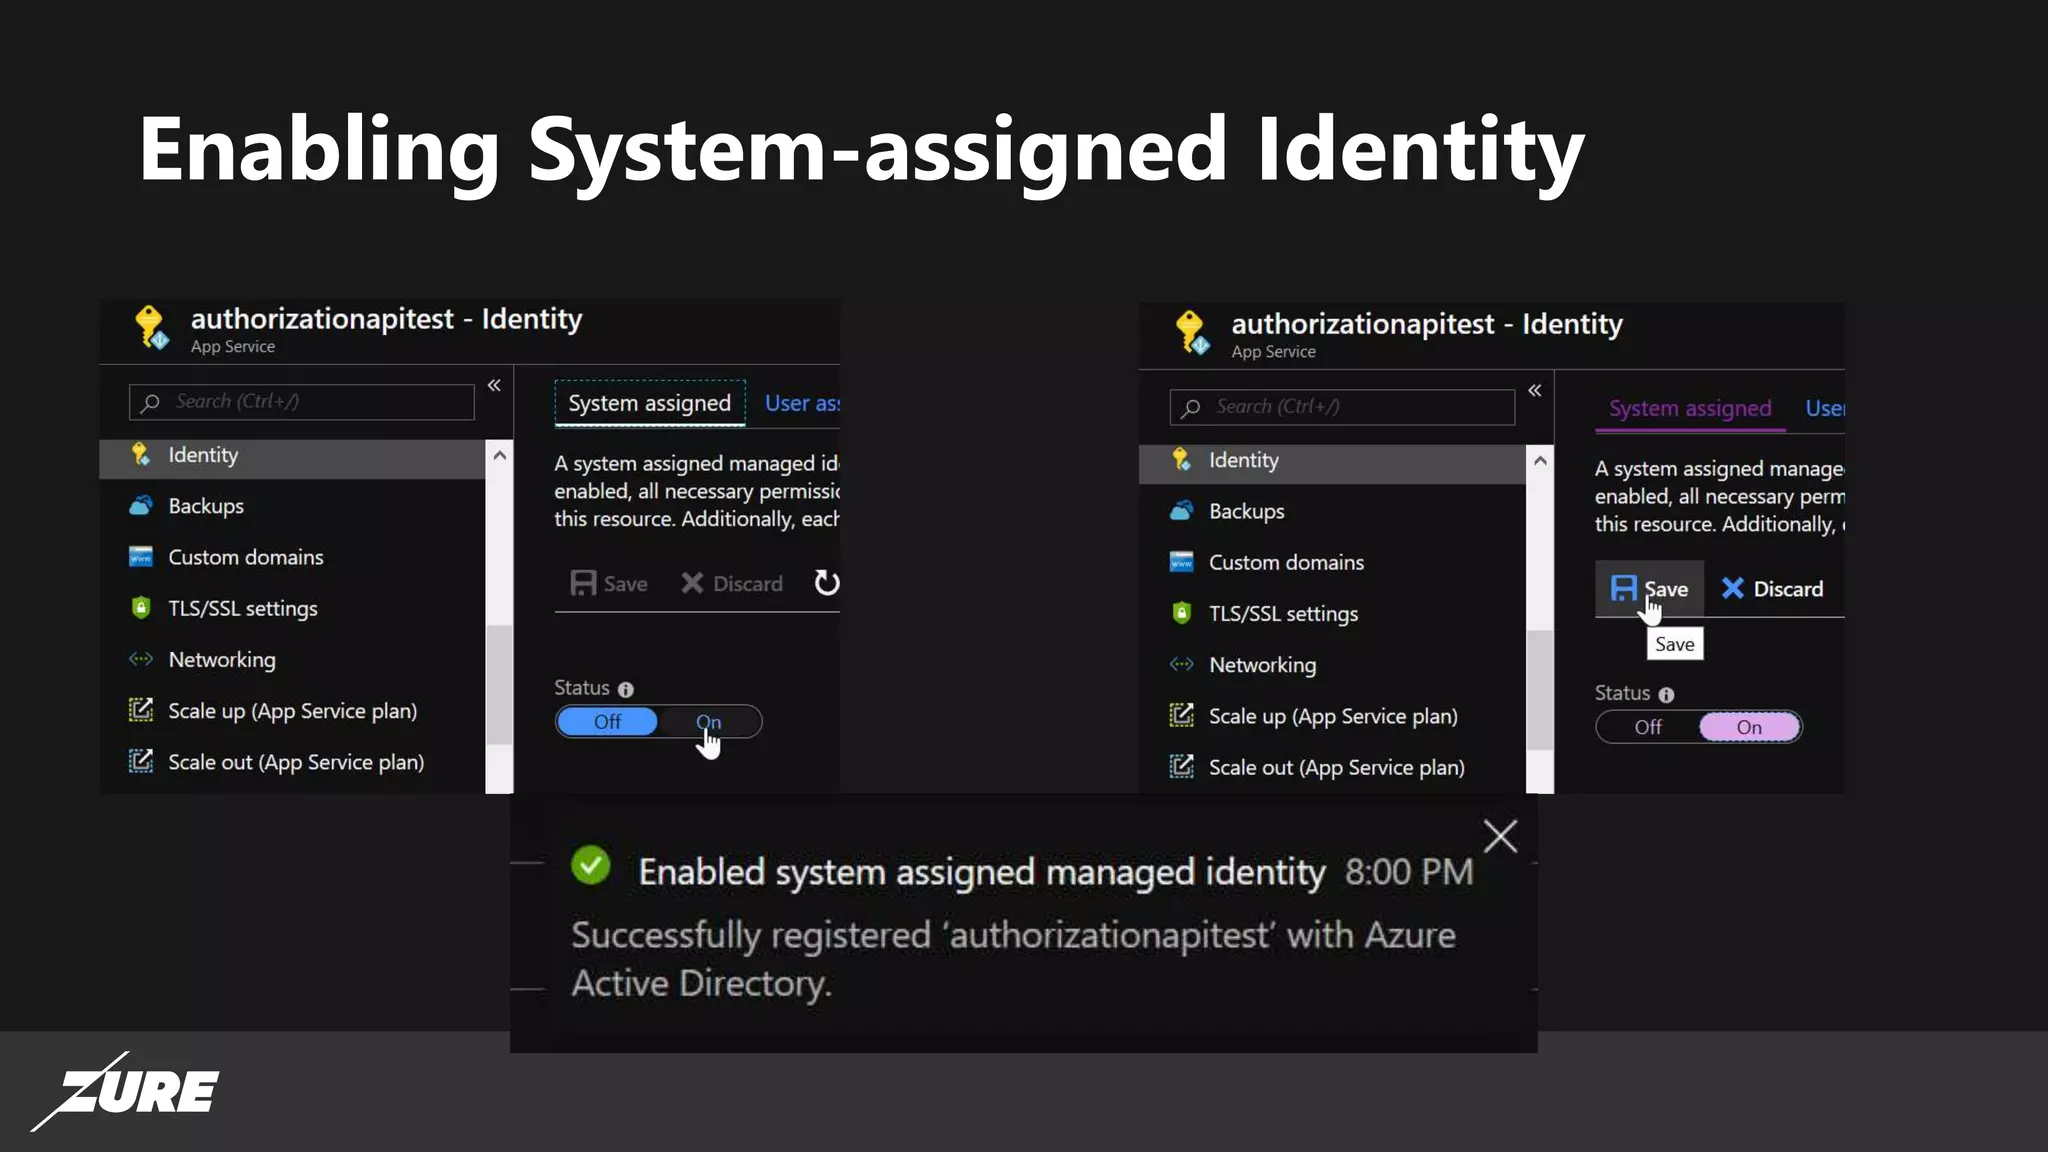
Task: Open System assigned tab in right panel
Action: (x=1690, y=408)
